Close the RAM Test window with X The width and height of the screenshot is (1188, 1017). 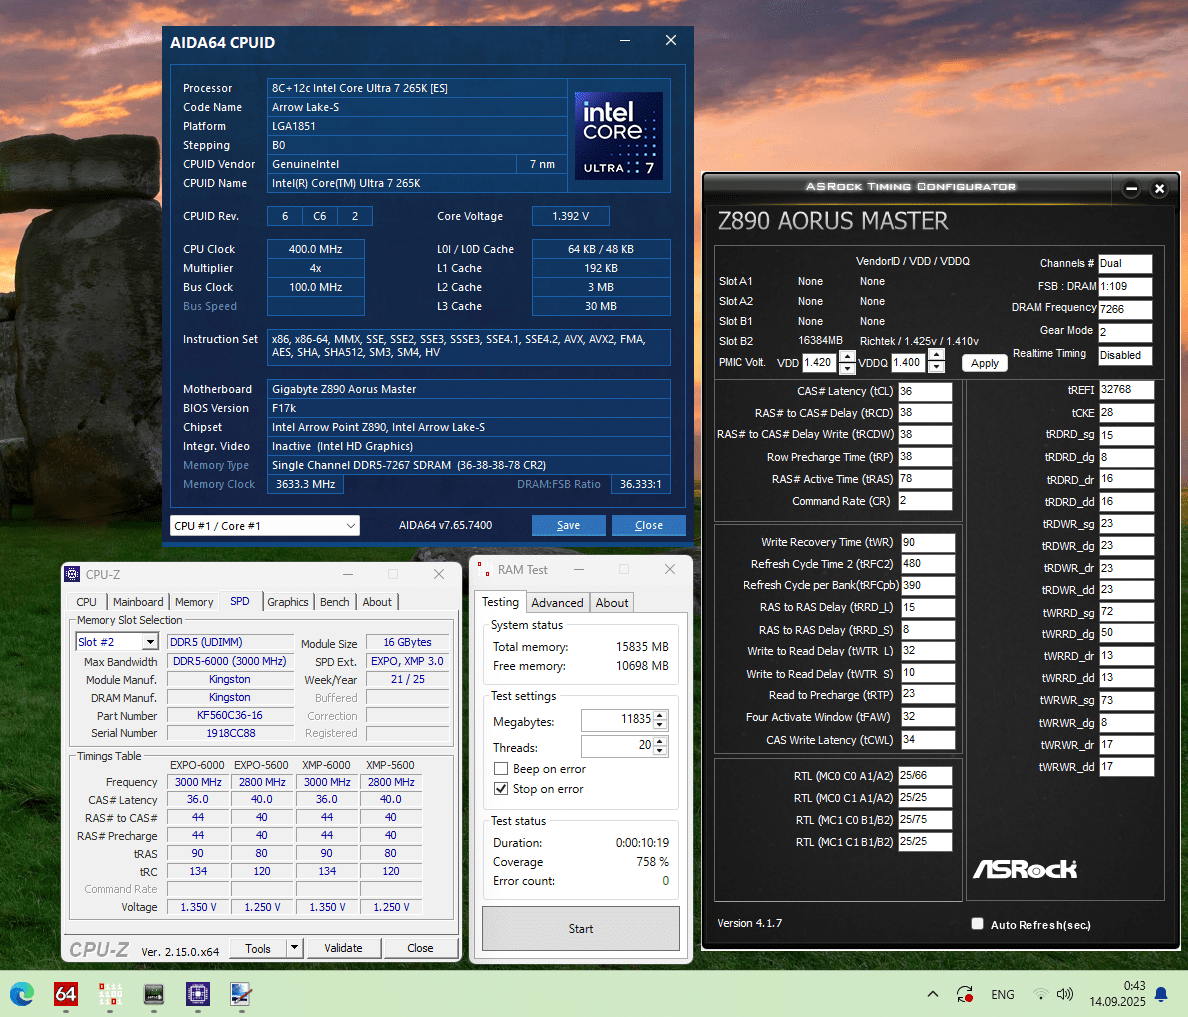[670, 569]
